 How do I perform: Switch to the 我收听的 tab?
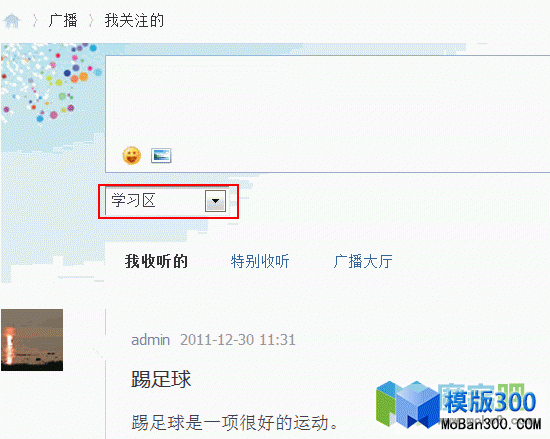[156, 261]
